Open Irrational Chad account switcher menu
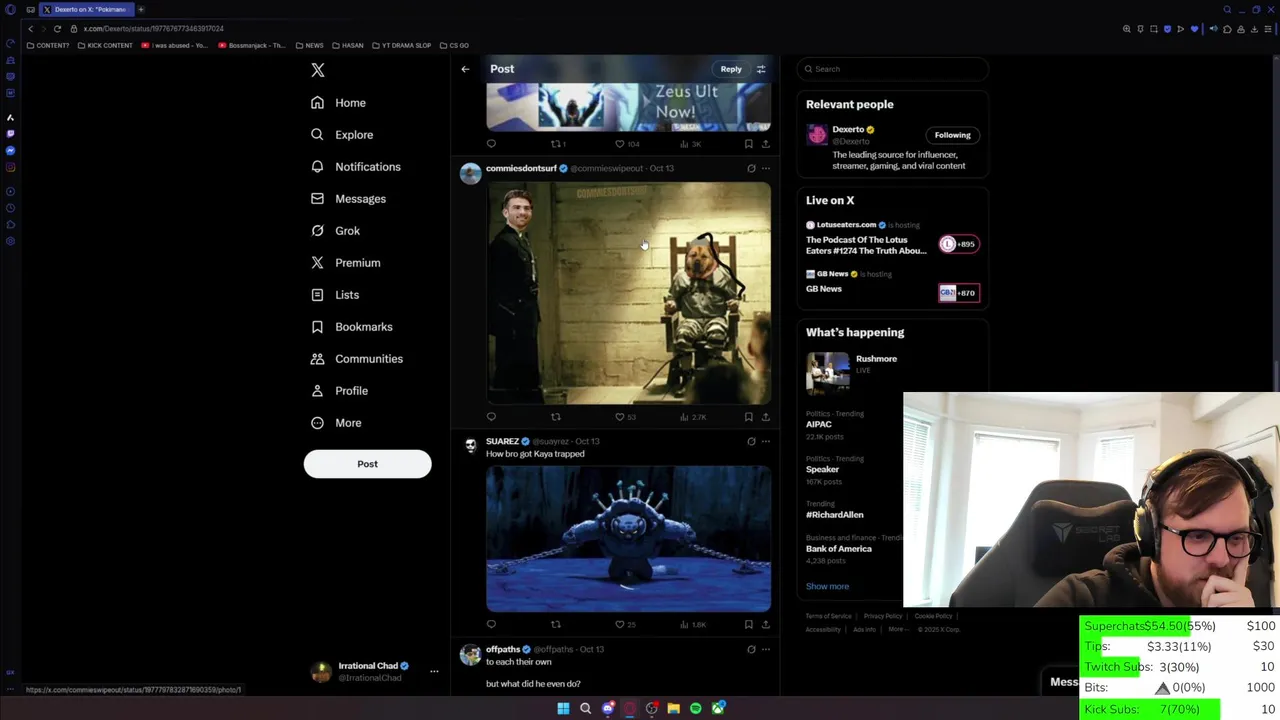Screen dimensions: 1280x720 (x=434, y=672)
